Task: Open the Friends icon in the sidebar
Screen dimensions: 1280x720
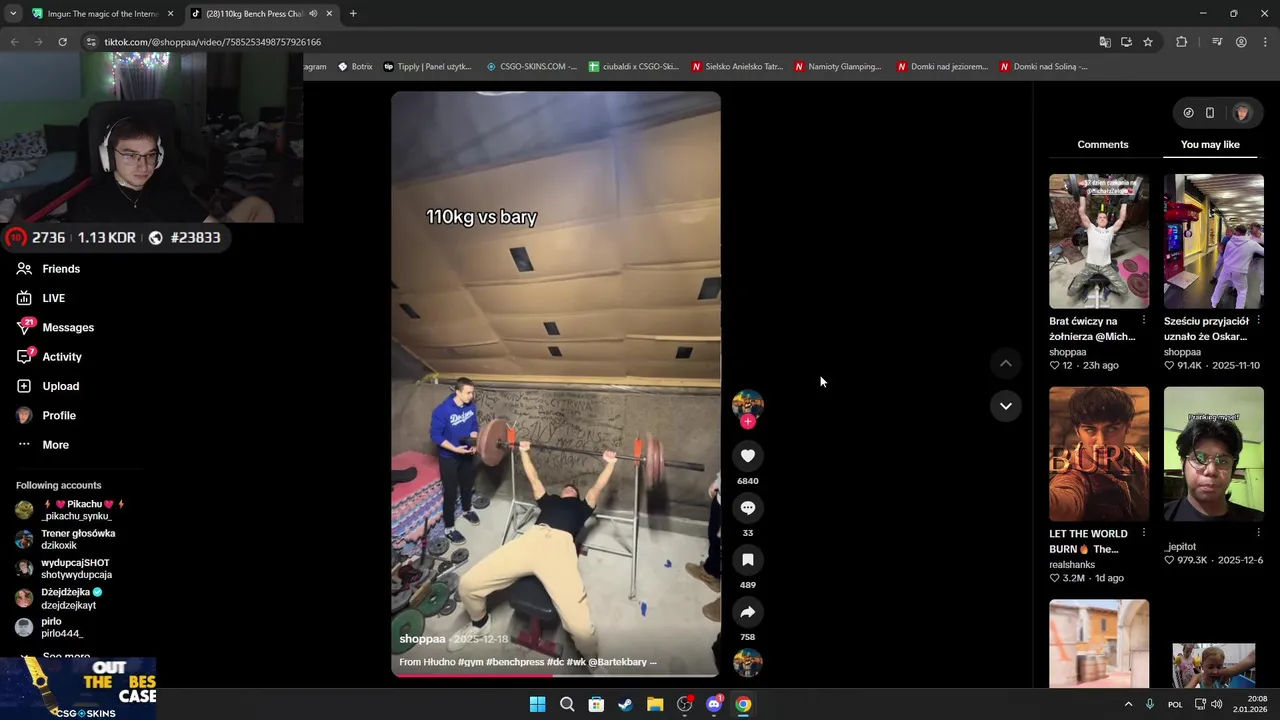Action: [24, 269]
